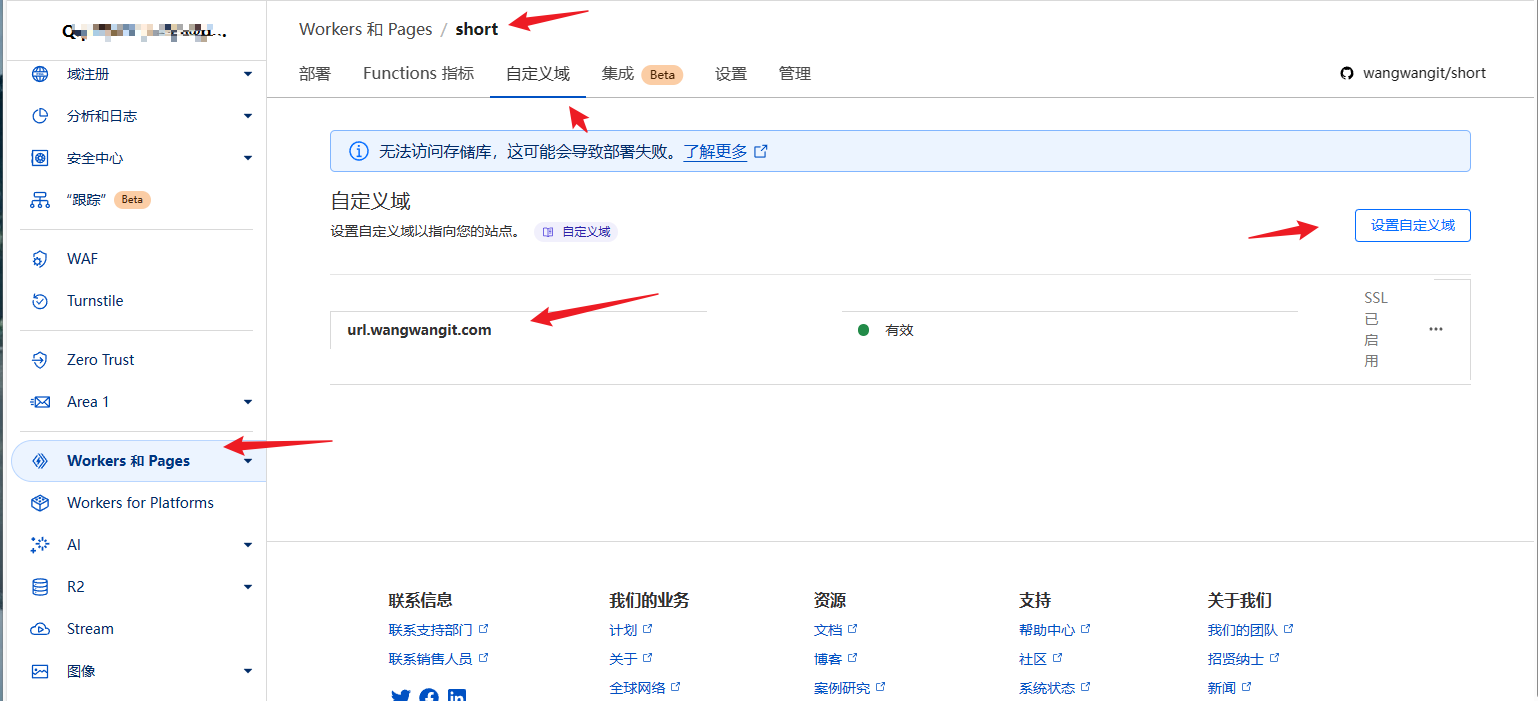Open Zero Trust via its sidebar icon
1538x701 pixels.
40,360
